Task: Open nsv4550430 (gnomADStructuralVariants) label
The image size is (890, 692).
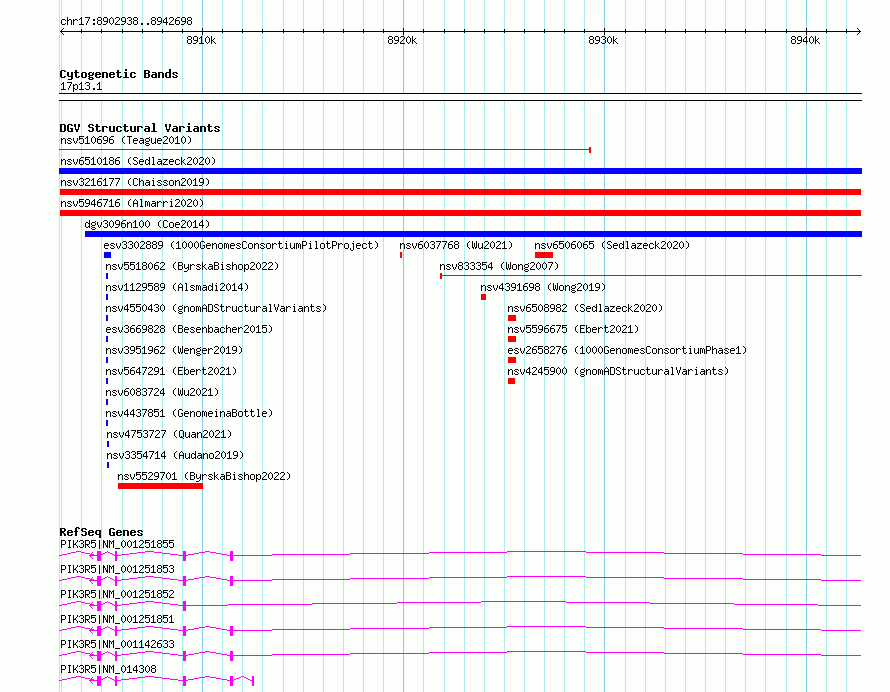Action: pos(216,308)
